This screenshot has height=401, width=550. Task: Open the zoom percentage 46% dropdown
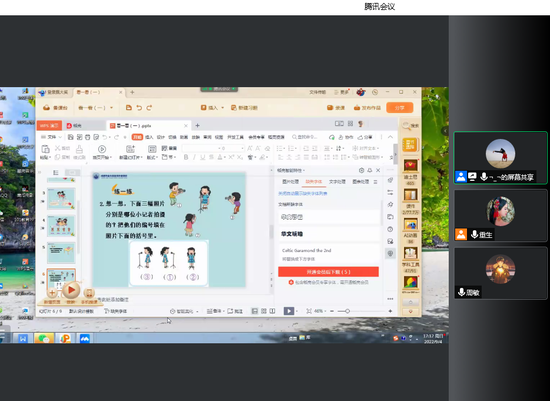pyautogui.click(x=320, y=311)
